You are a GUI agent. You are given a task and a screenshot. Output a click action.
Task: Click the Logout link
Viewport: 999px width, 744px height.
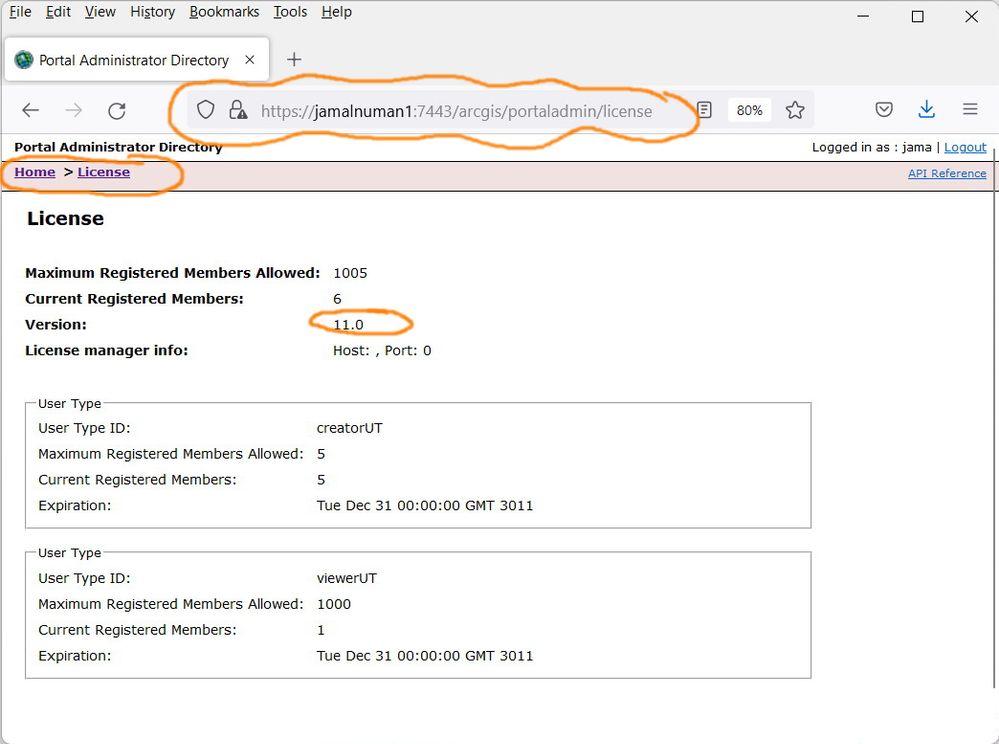(x=965, y=147)
